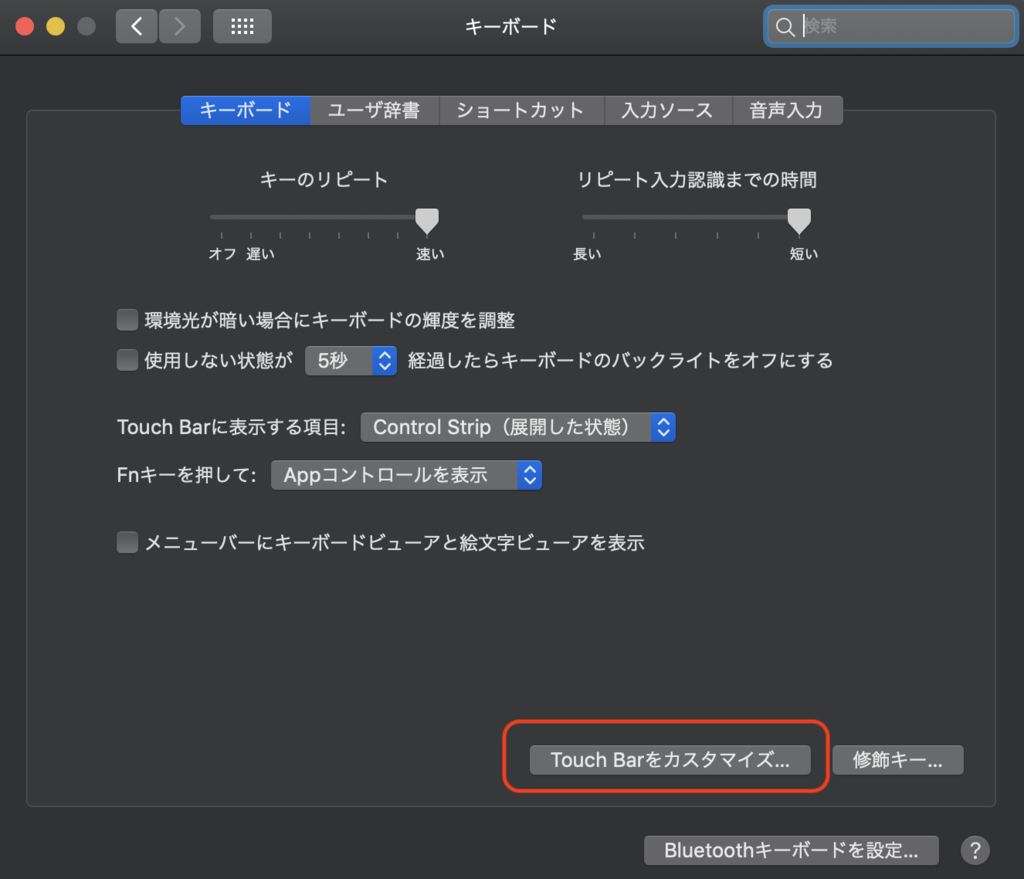The image size is (1024, 879).
Task: Open the 音声入力 tab
Action: 787,110
